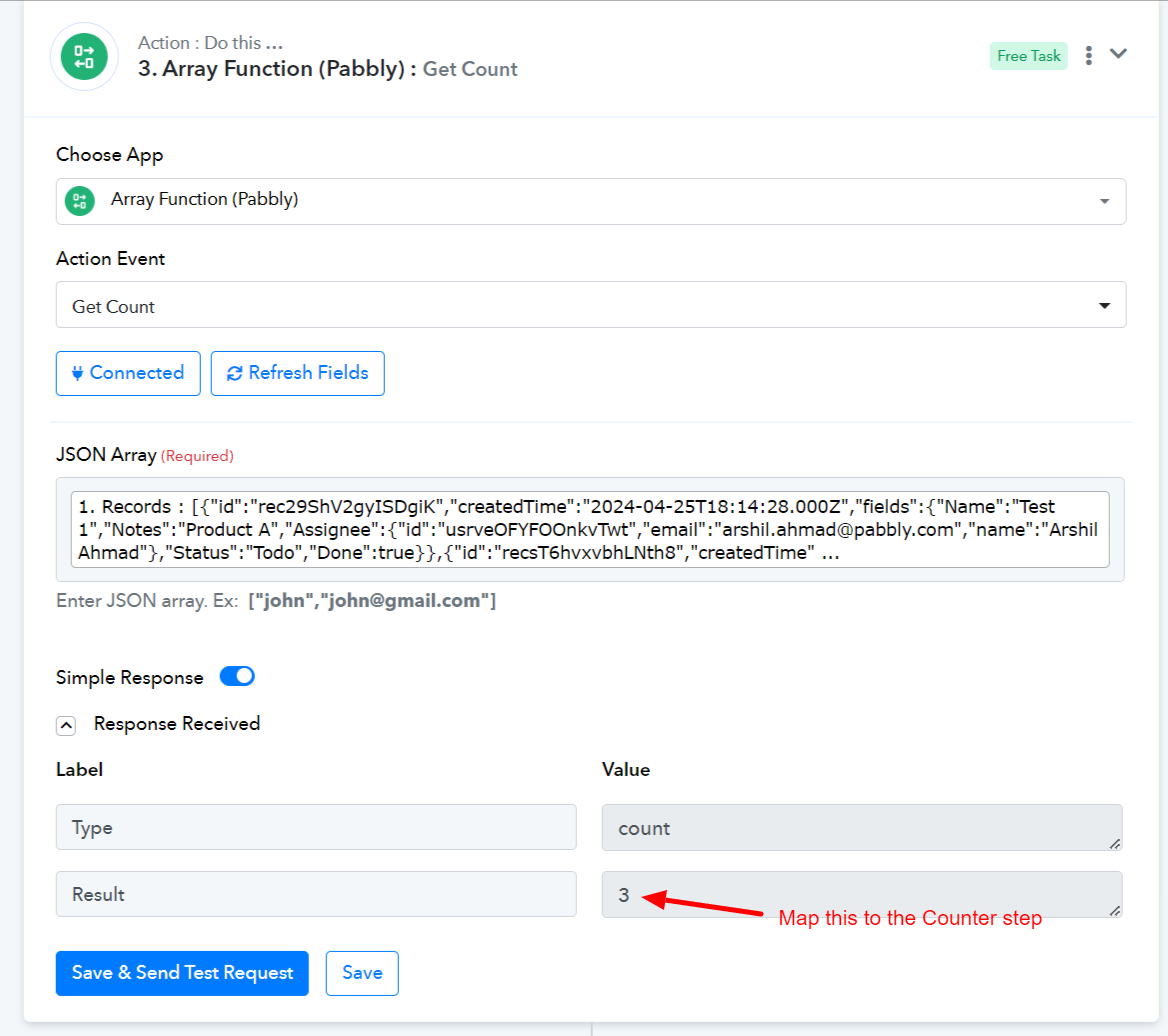1168x1036 pixels.
Task: Toggle the Simple Response switch
Action: (237, 676)
